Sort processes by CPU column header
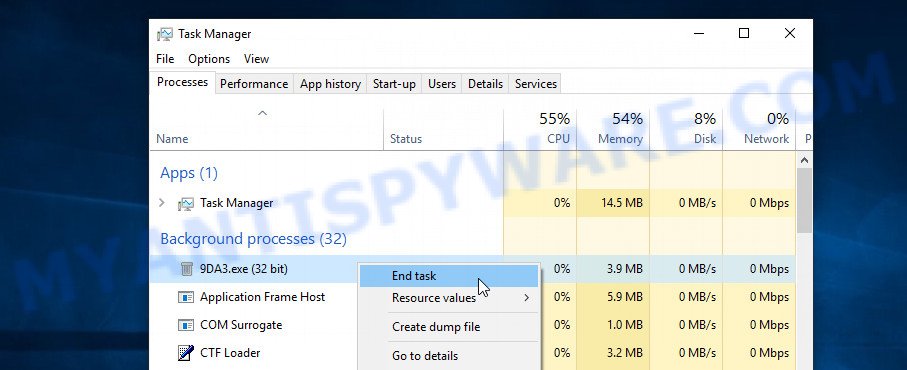Viewport: 907px width, 370px height. click(540, 129)
